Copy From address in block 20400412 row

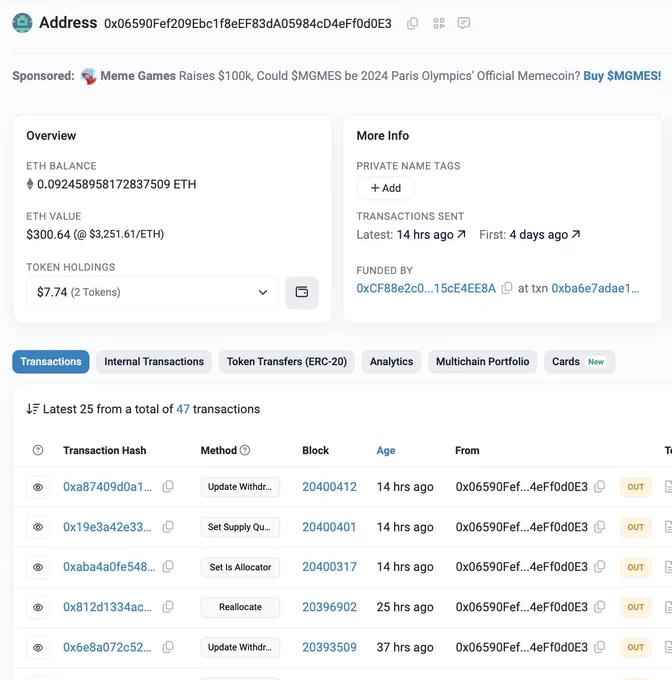click(599, 487)
